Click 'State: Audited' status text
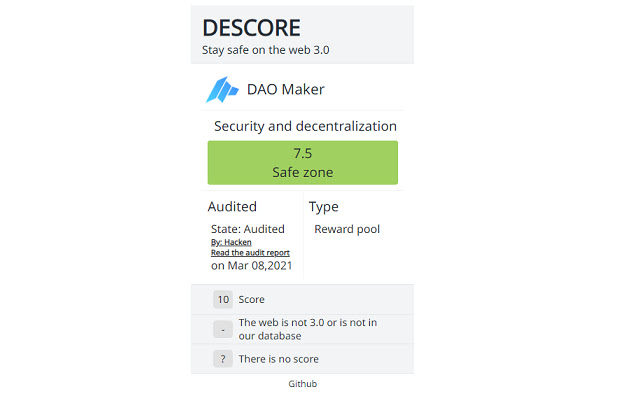640x400 pixels. tap(248, 229)
